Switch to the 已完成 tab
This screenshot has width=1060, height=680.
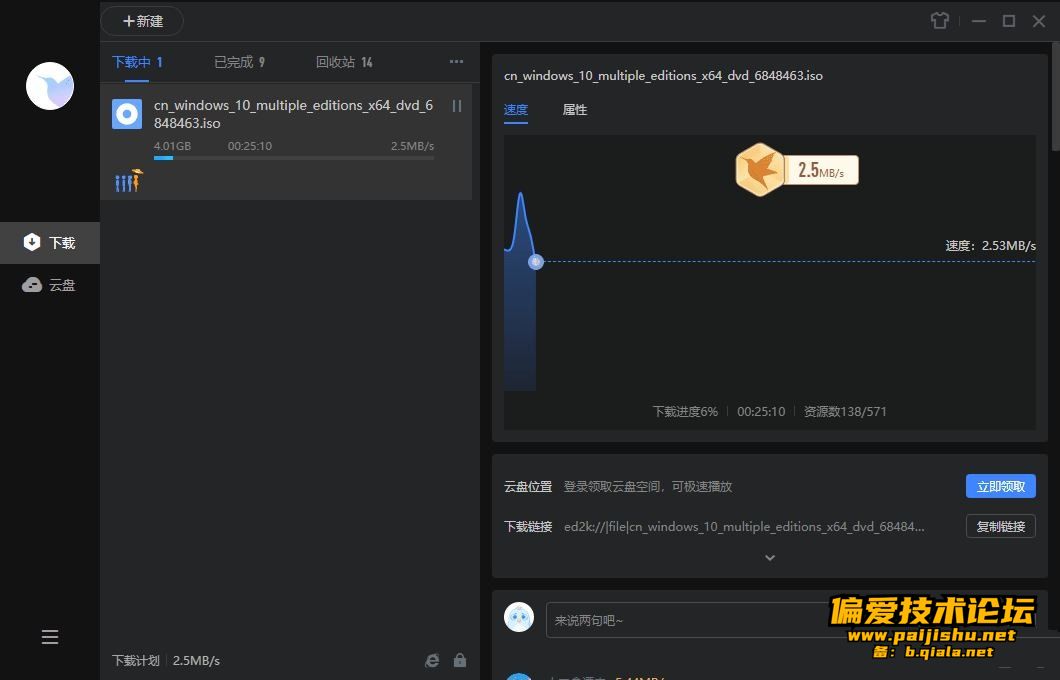pyautogui.click(x=239, y=62)
